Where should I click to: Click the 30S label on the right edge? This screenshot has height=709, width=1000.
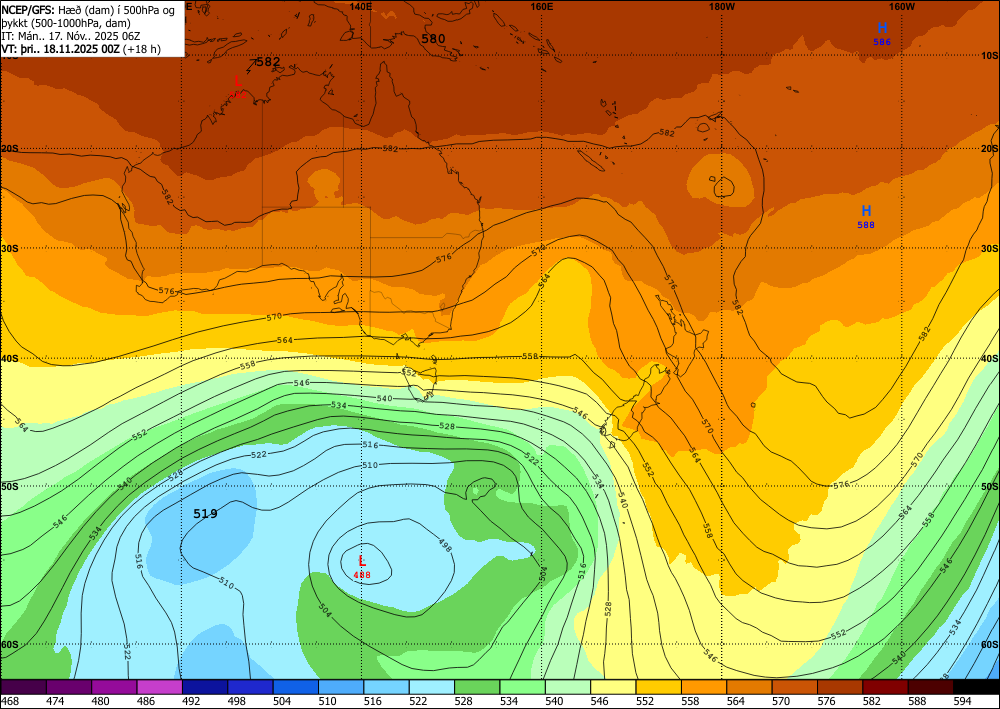989,249
